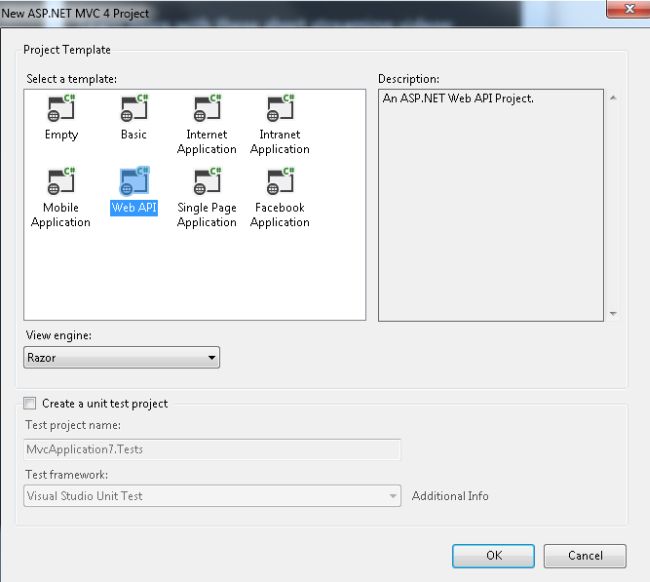Pick the Facebook Application template icon
Viewport: 650px width, 582px height.
(280, 181)
